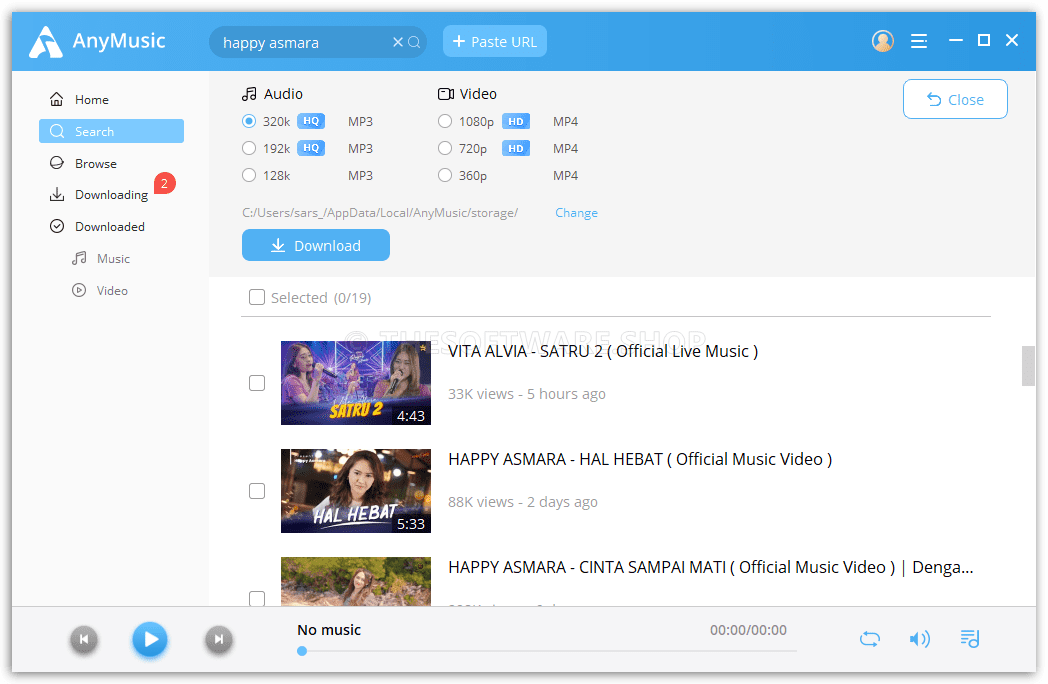The height and width of the screenshot is (684, 1048).
Task: Minimize the AnyMusic window
Action: (x=956, y=41)
